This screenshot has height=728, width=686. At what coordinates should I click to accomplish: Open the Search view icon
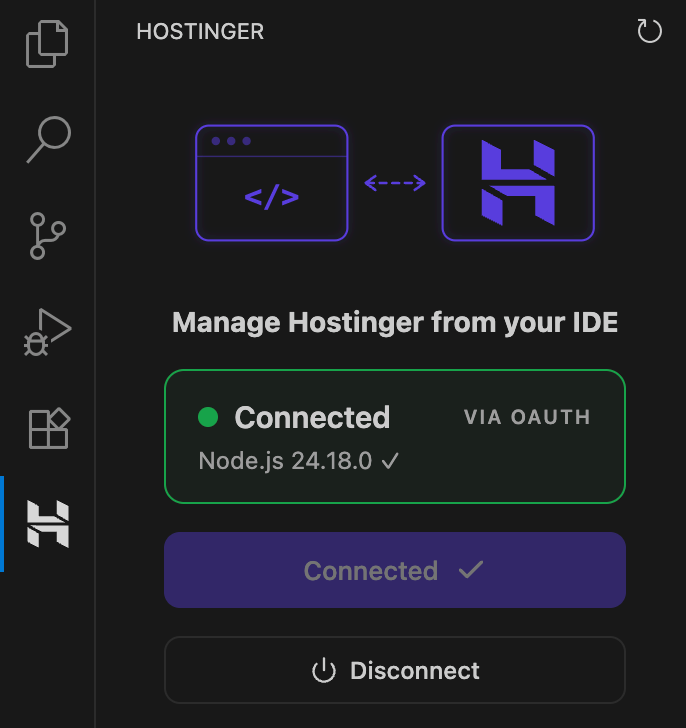pyautogui.click(x=48, y=139)
